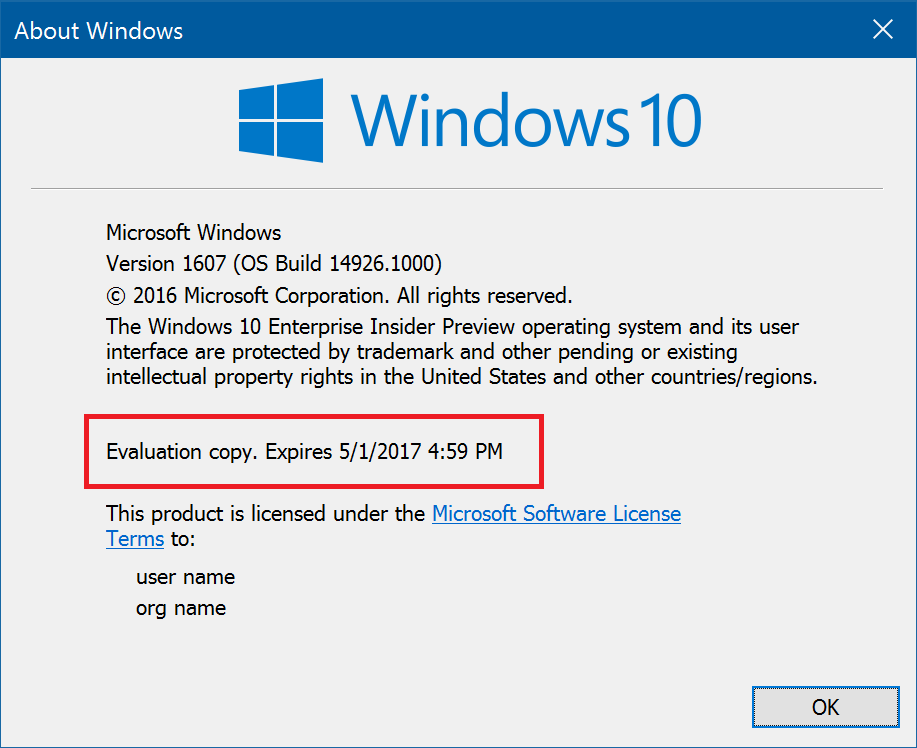Click the org name license entry
917x748 pixels.
click(181, 608)
